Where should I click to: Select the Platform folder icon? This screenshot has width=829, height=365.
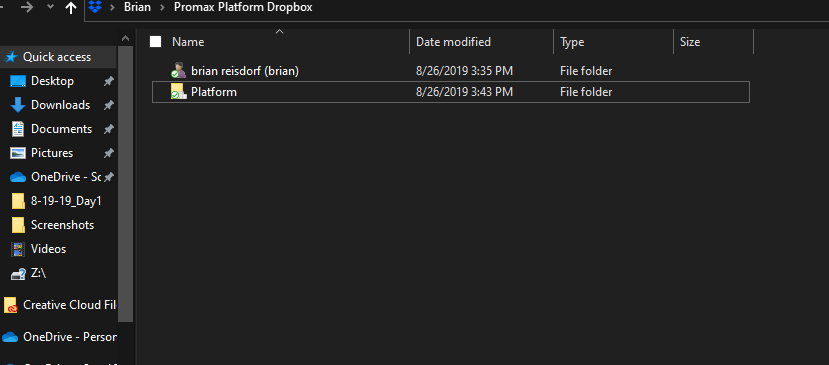pos(179,92)
